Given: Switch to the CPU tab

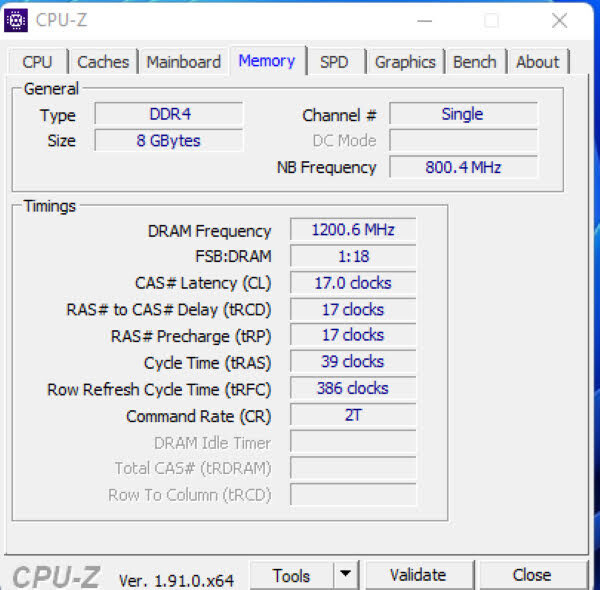Looking at the screenshot, I should (x=38, y=62).
